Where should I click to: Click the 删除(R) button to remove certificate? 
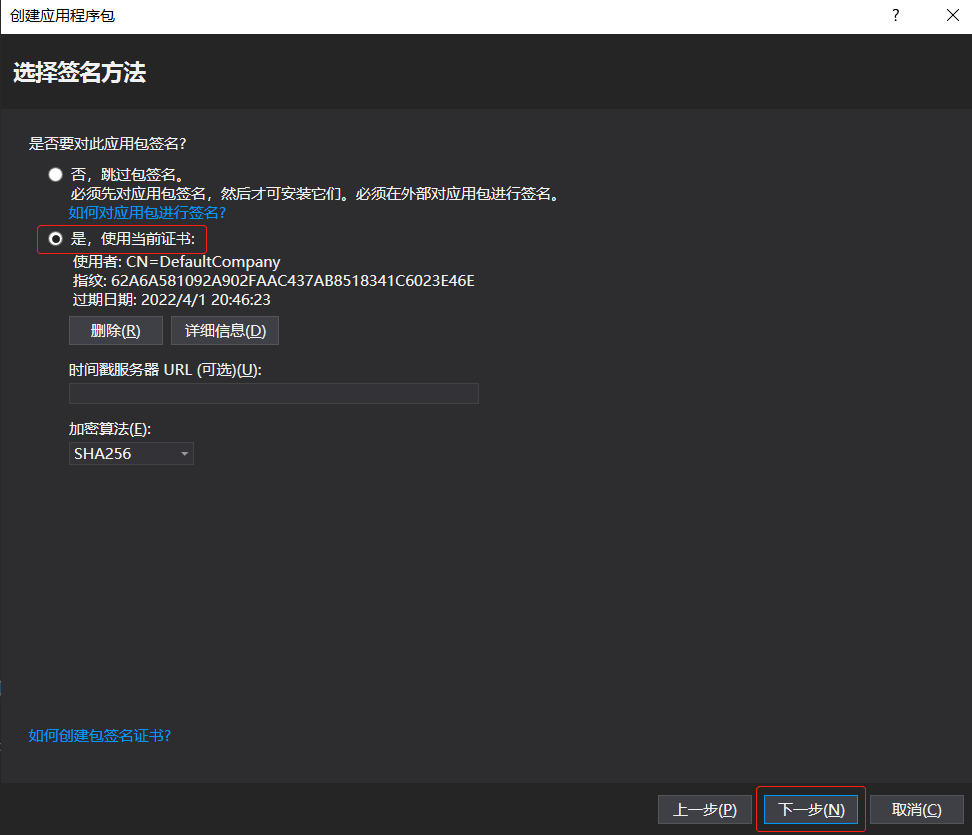tap(115, 330)
